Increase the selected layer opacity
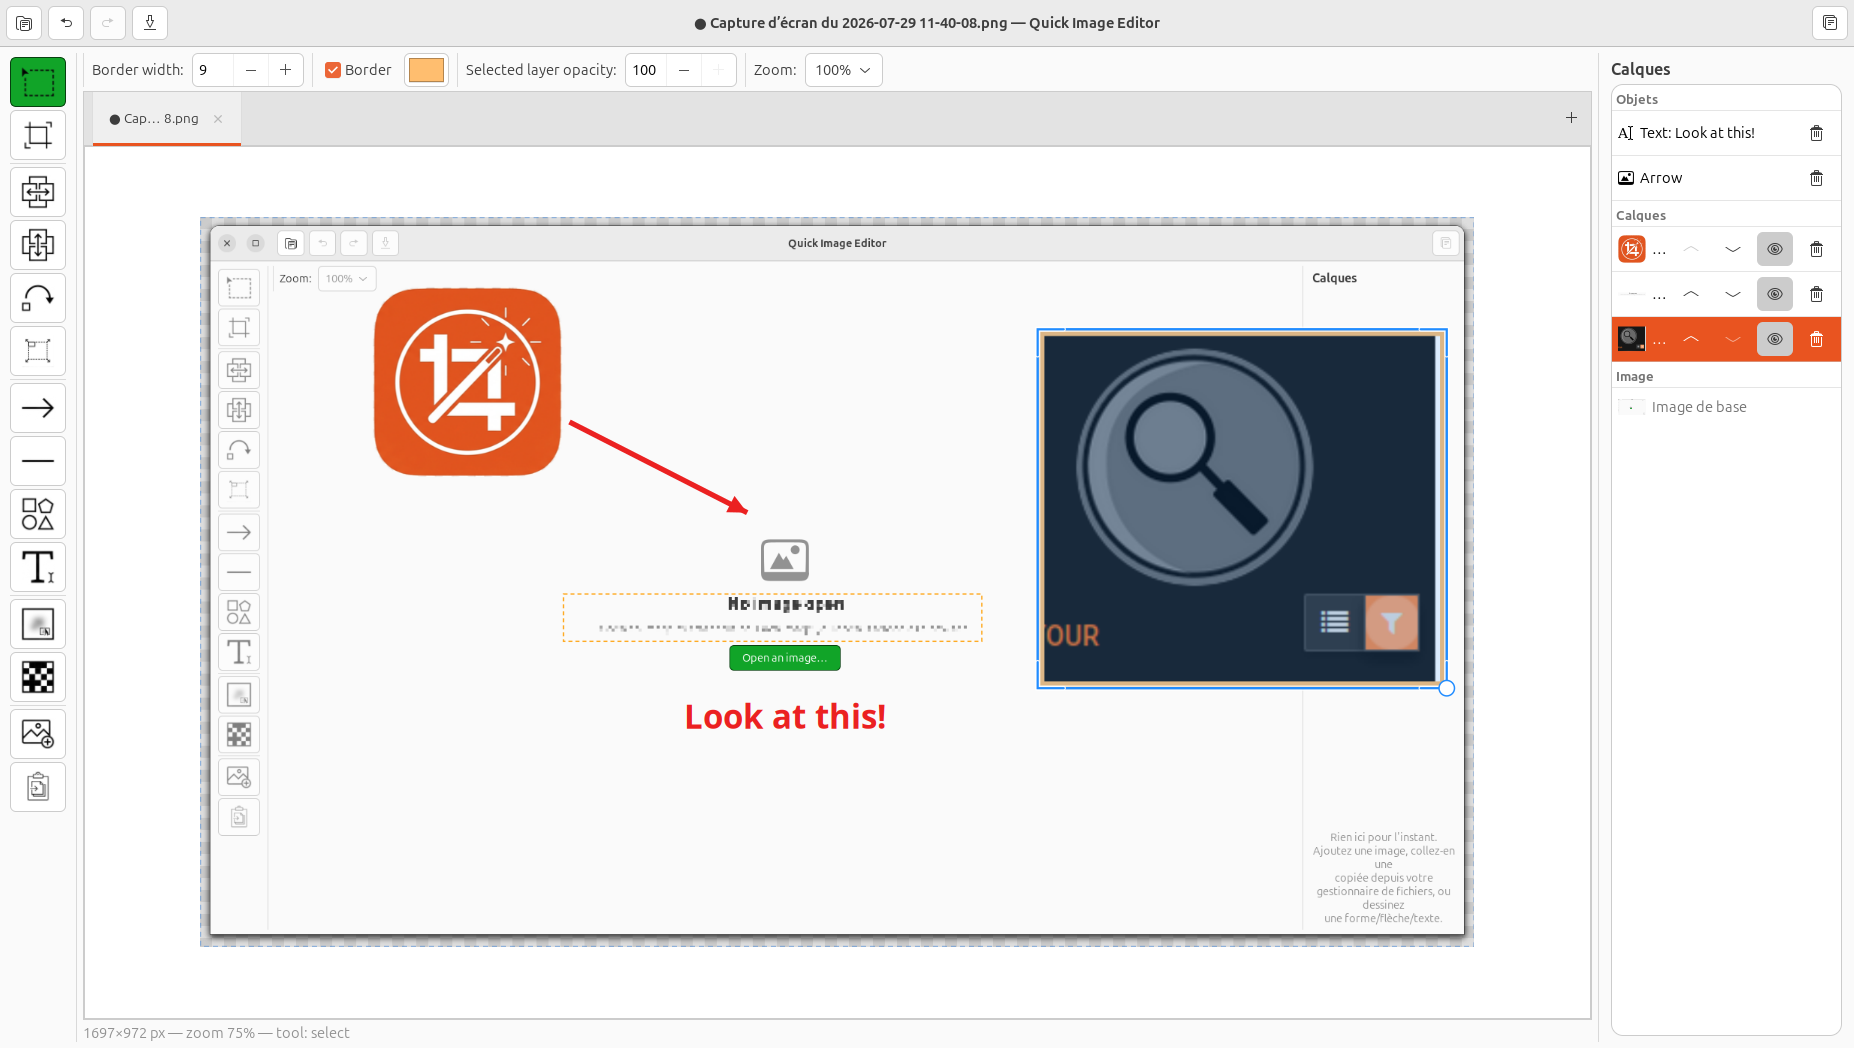Image resolution: width=1854 pixels, height=1048 pixels. [x=719, y=70]
